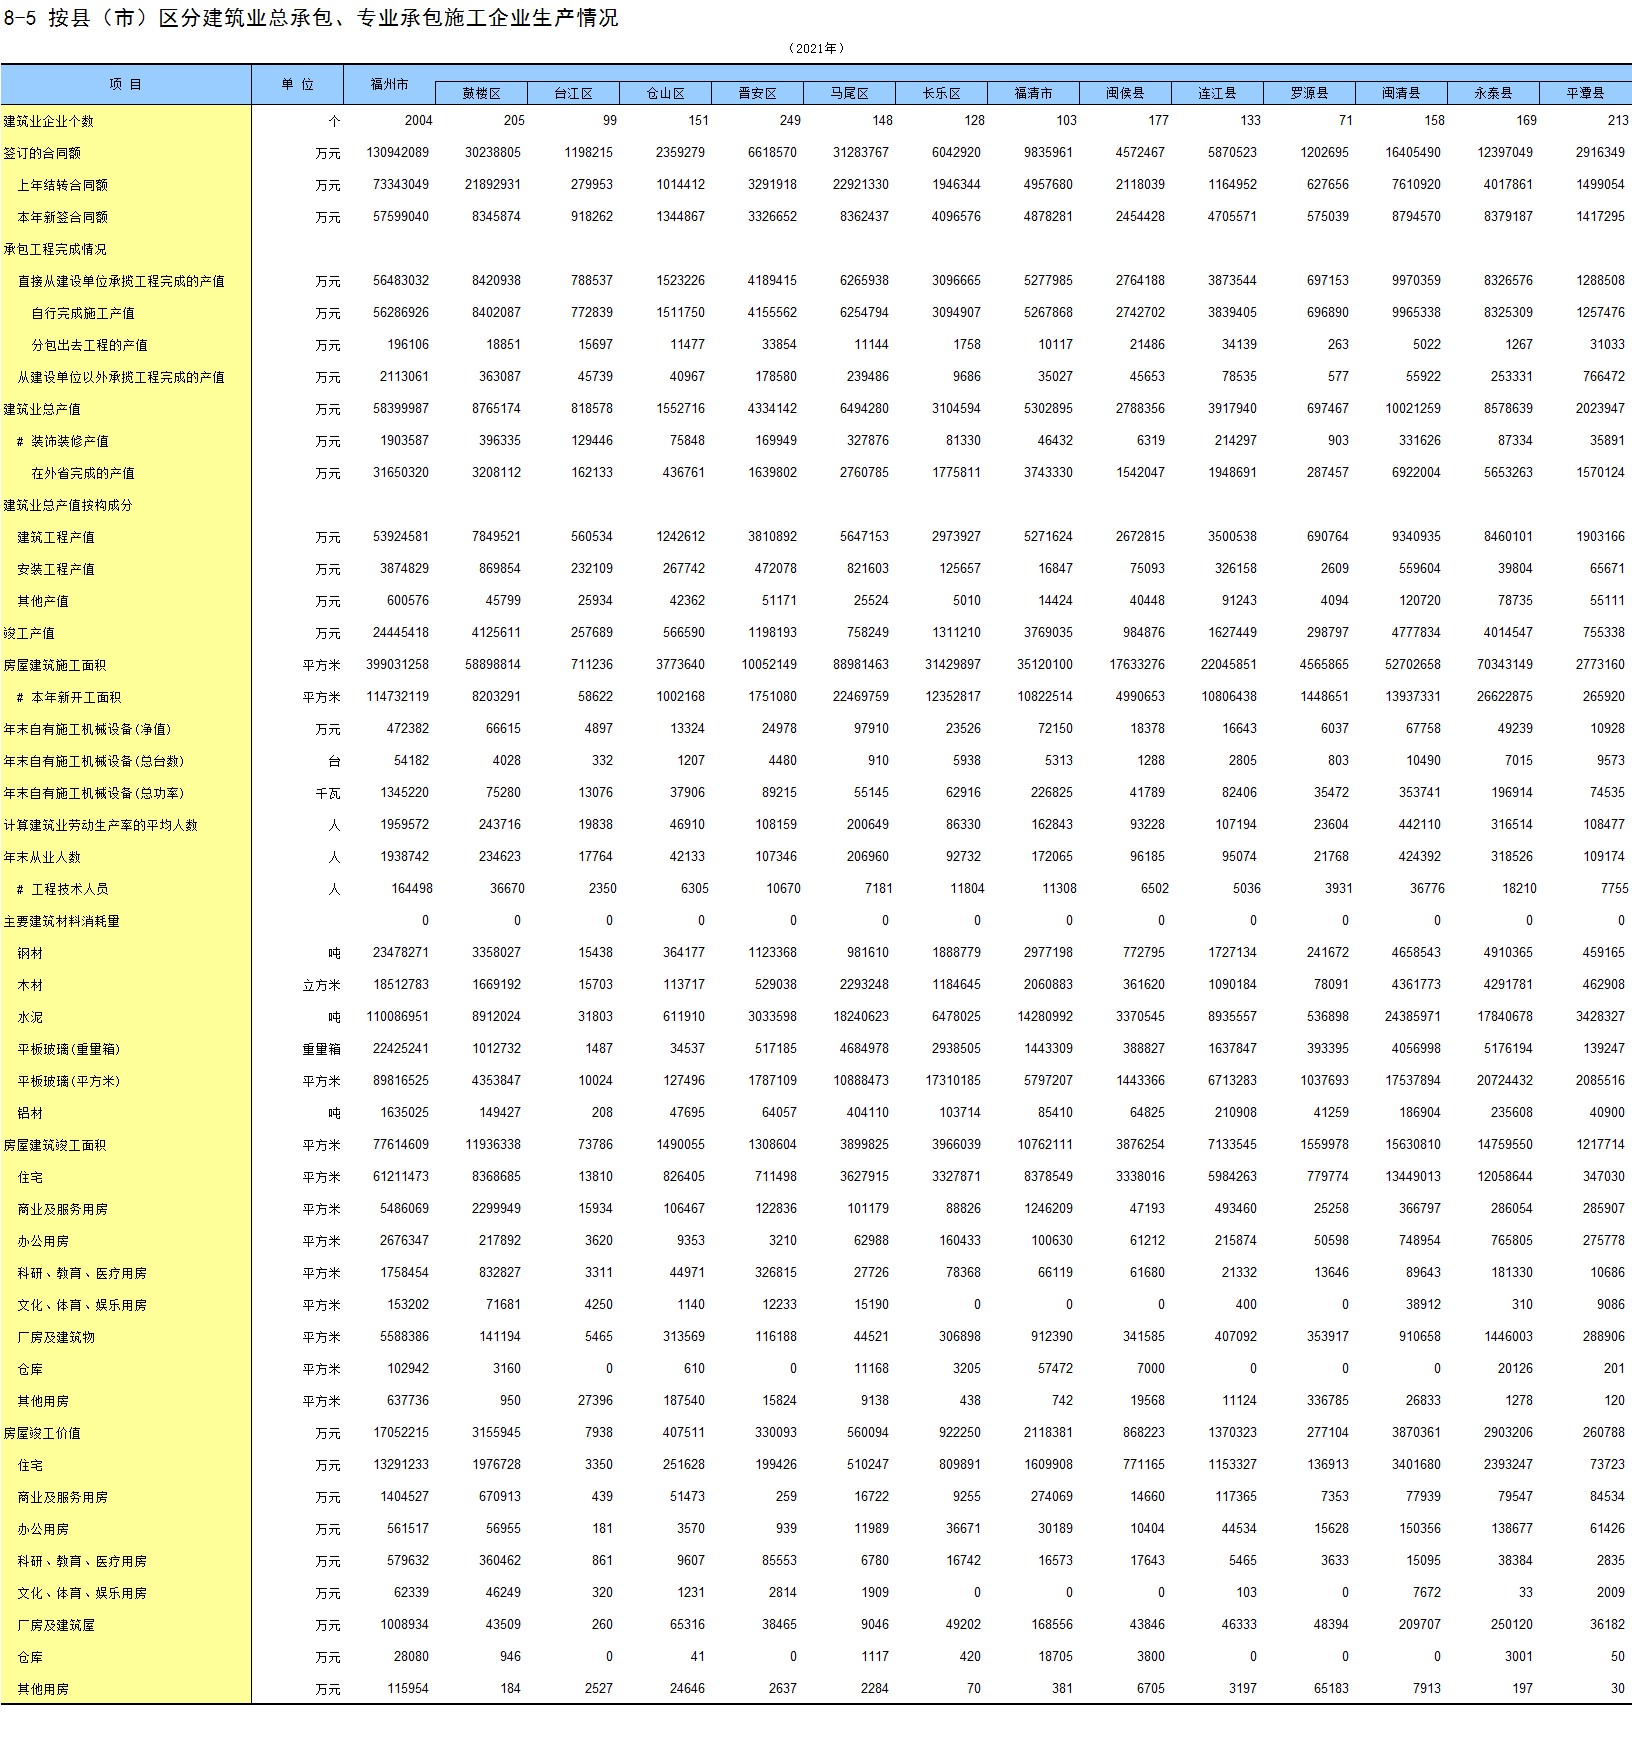This screenshot has height=1737, width=1632.
Task: Click the 平潭县 column header
Action: click(1585, 93)
